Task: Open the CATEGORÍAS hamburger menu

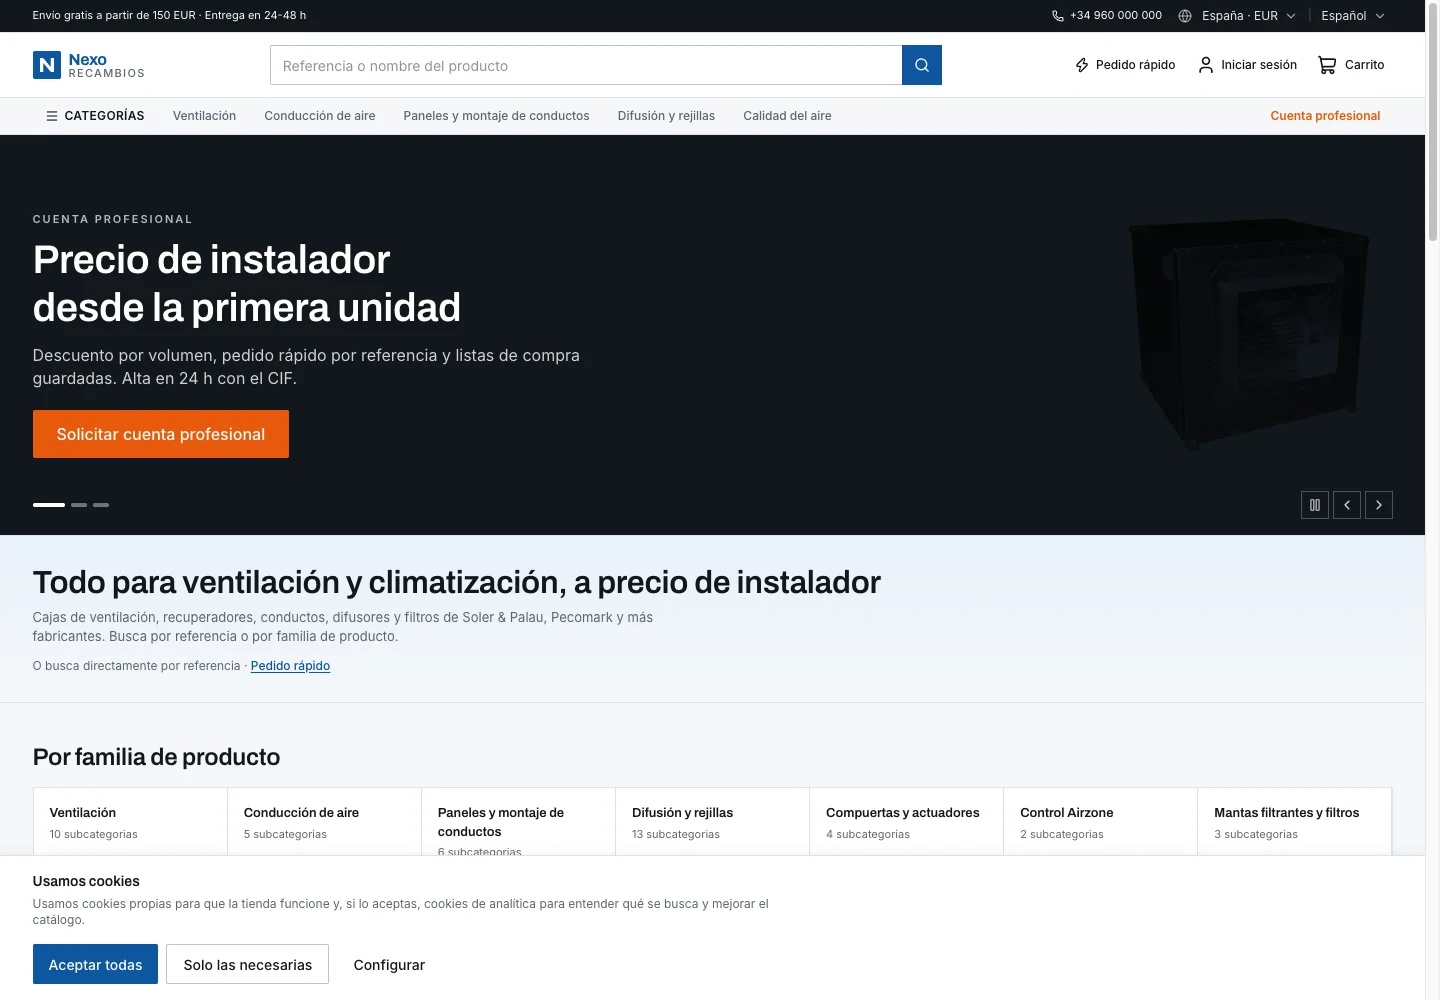Action: pyautogui.click(x=95, y=116)
